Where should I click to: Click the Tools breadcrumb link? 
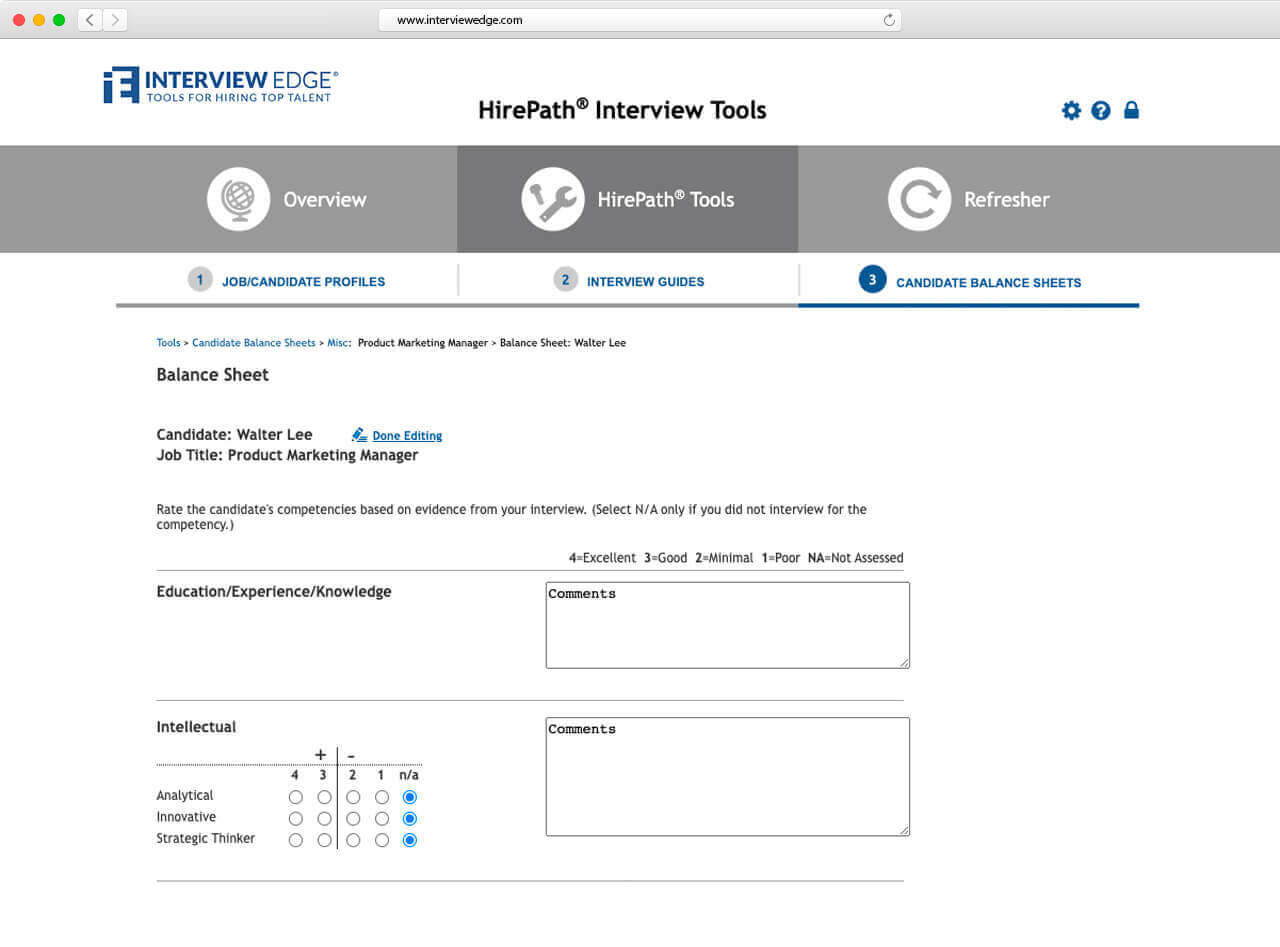(168, 343)
